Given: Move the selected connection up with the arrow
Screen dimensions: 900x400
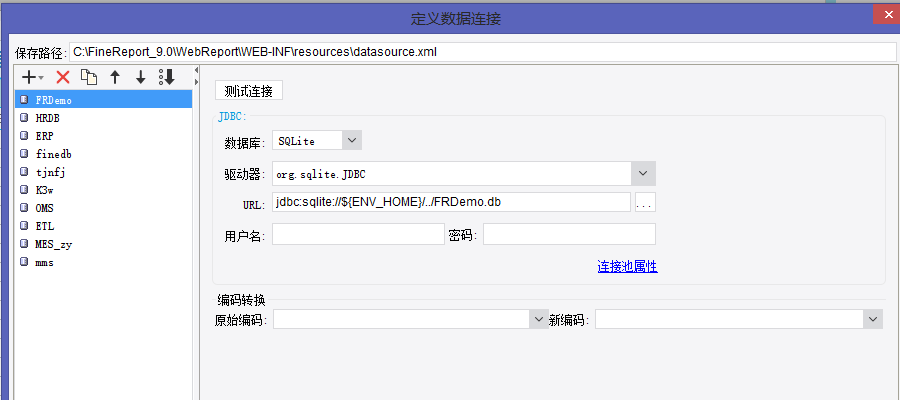Looking at the screenshot, I should (115, 77).
